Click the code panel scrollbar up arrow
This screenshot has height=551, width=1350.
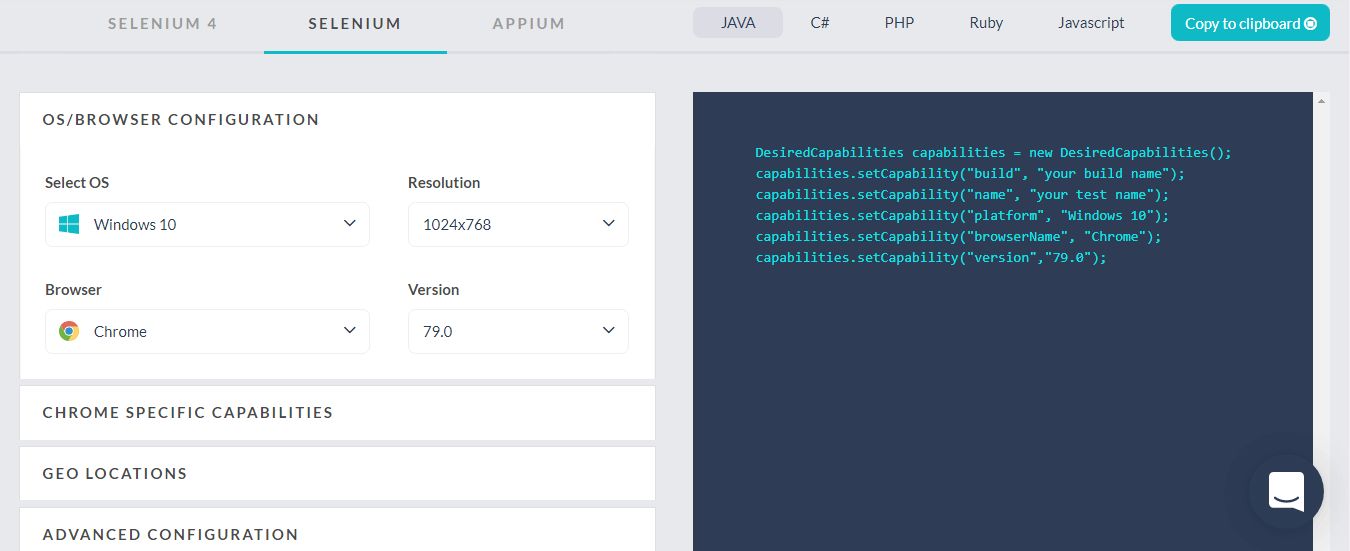[1322, 101]
